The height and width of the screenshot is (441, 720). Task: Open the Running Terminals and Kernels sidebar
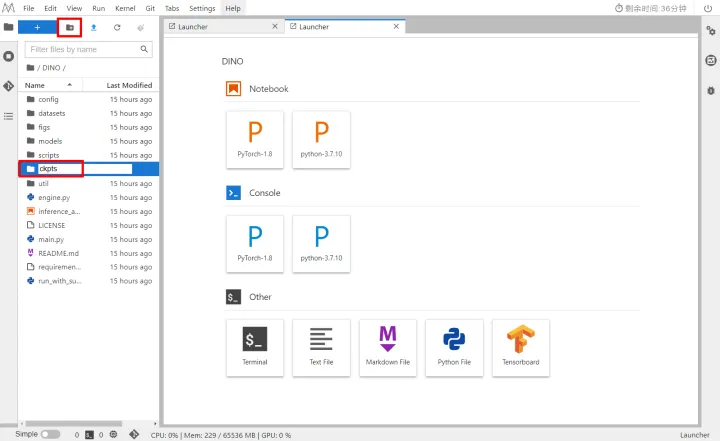click(x=9, y=56)
